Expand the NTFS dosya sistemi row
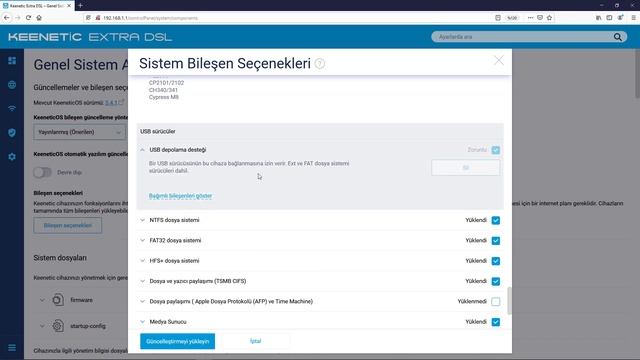Screen dimensions: 640x360 click(142, 220)
